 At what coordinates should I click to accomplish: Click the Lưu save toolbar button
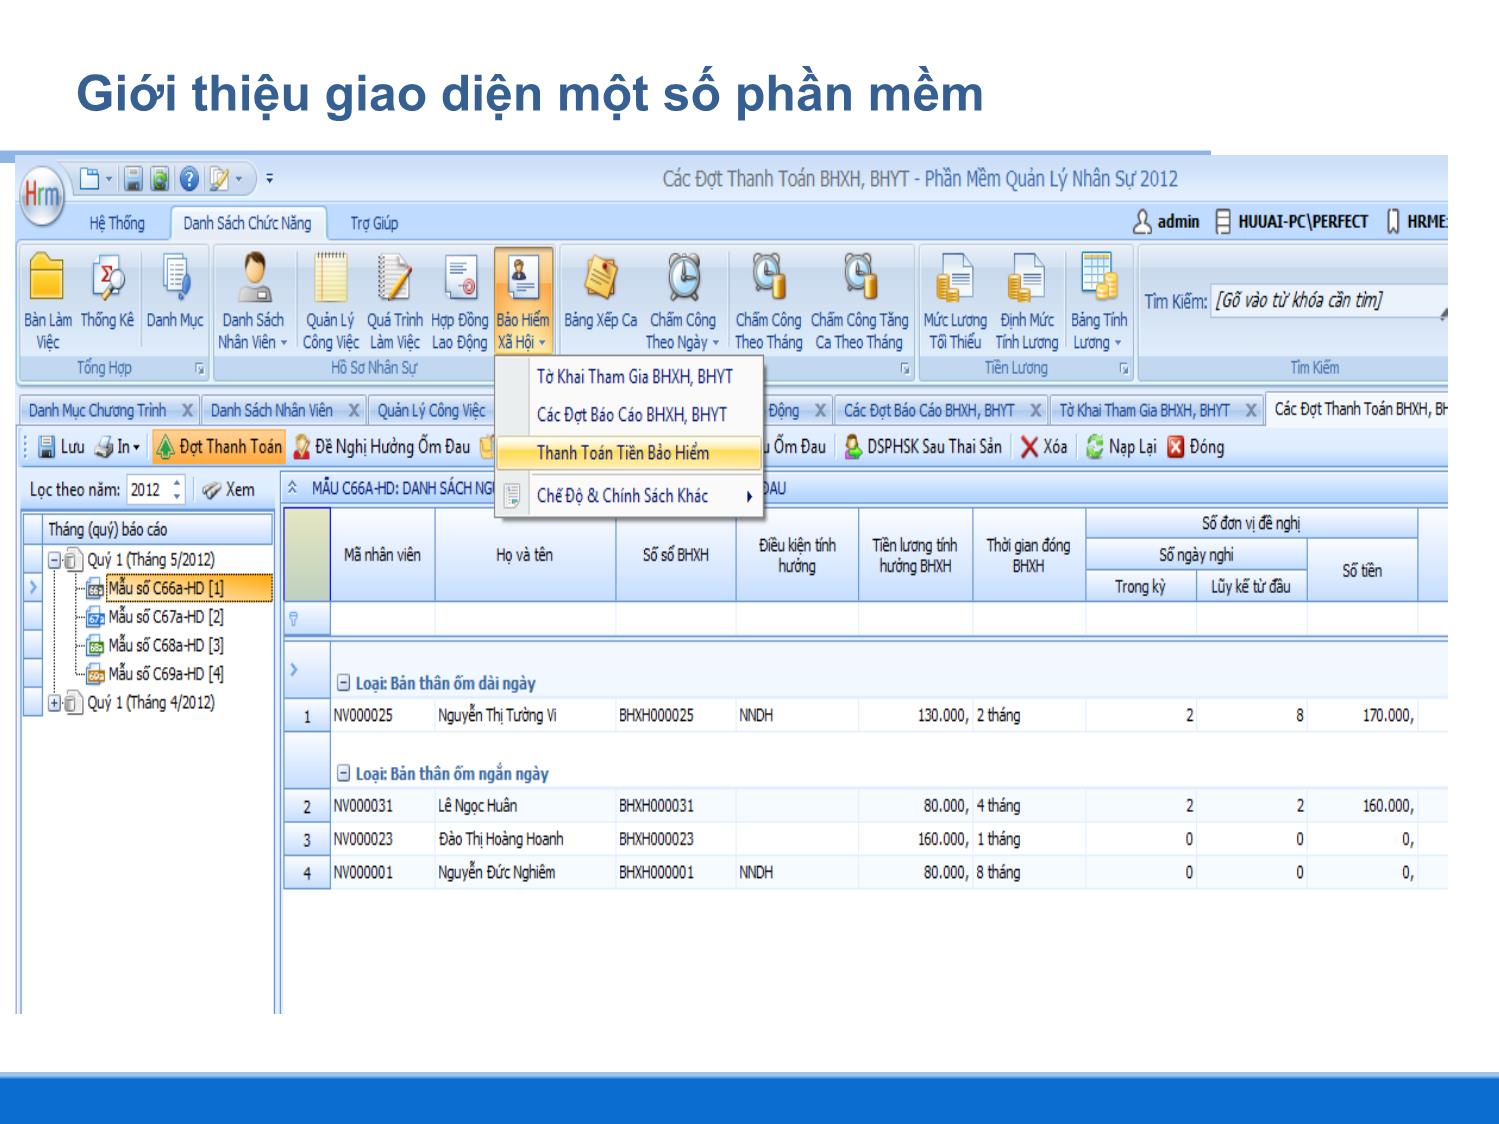point(61,447)
